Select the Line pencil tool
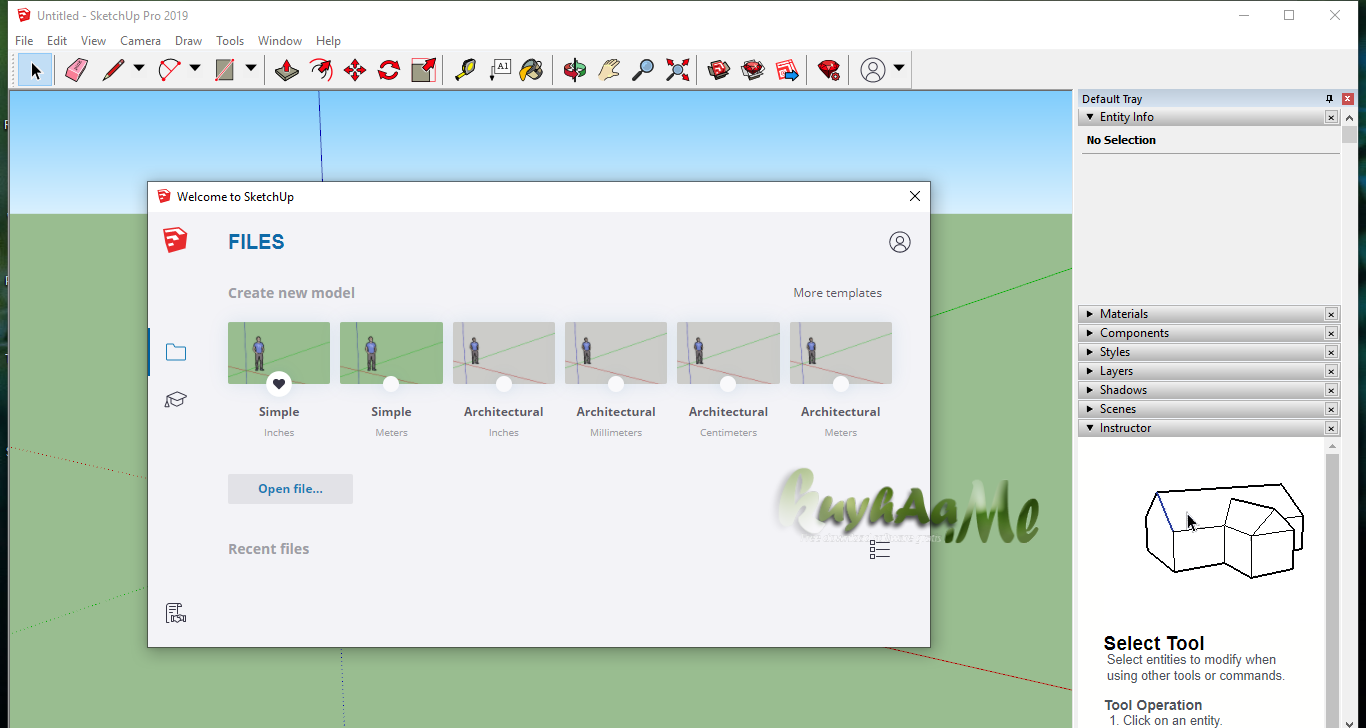The height and width of the screenshot is (728, 1366). click(114, 70)
